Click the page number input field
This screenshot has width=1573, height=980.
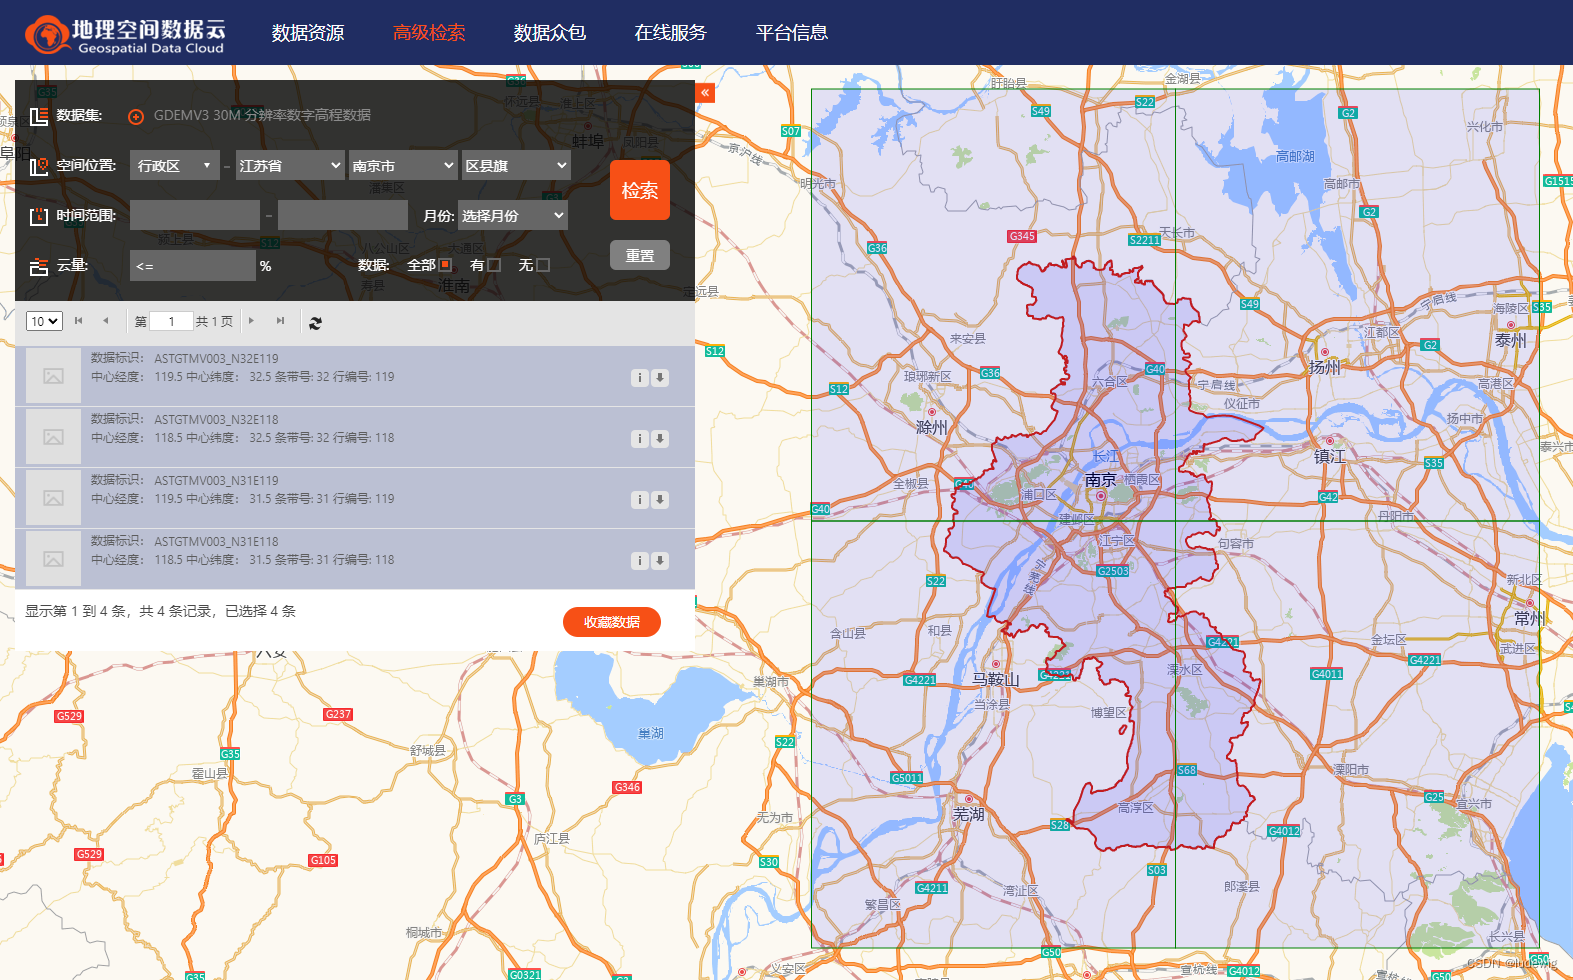(x=172, y=321)
